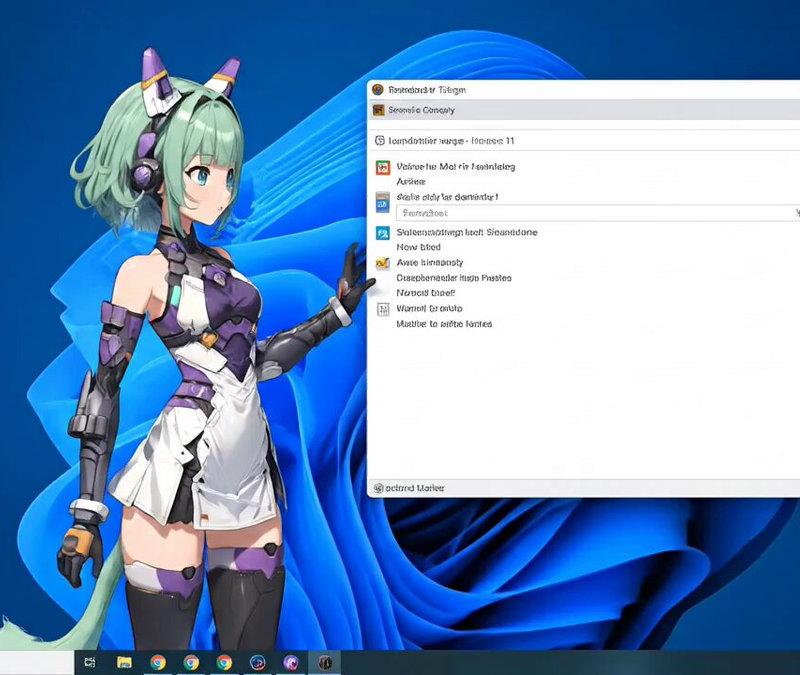Click the blue document icon beside the text field
Viewport: 800px width, 675px height.
[383, 202]
